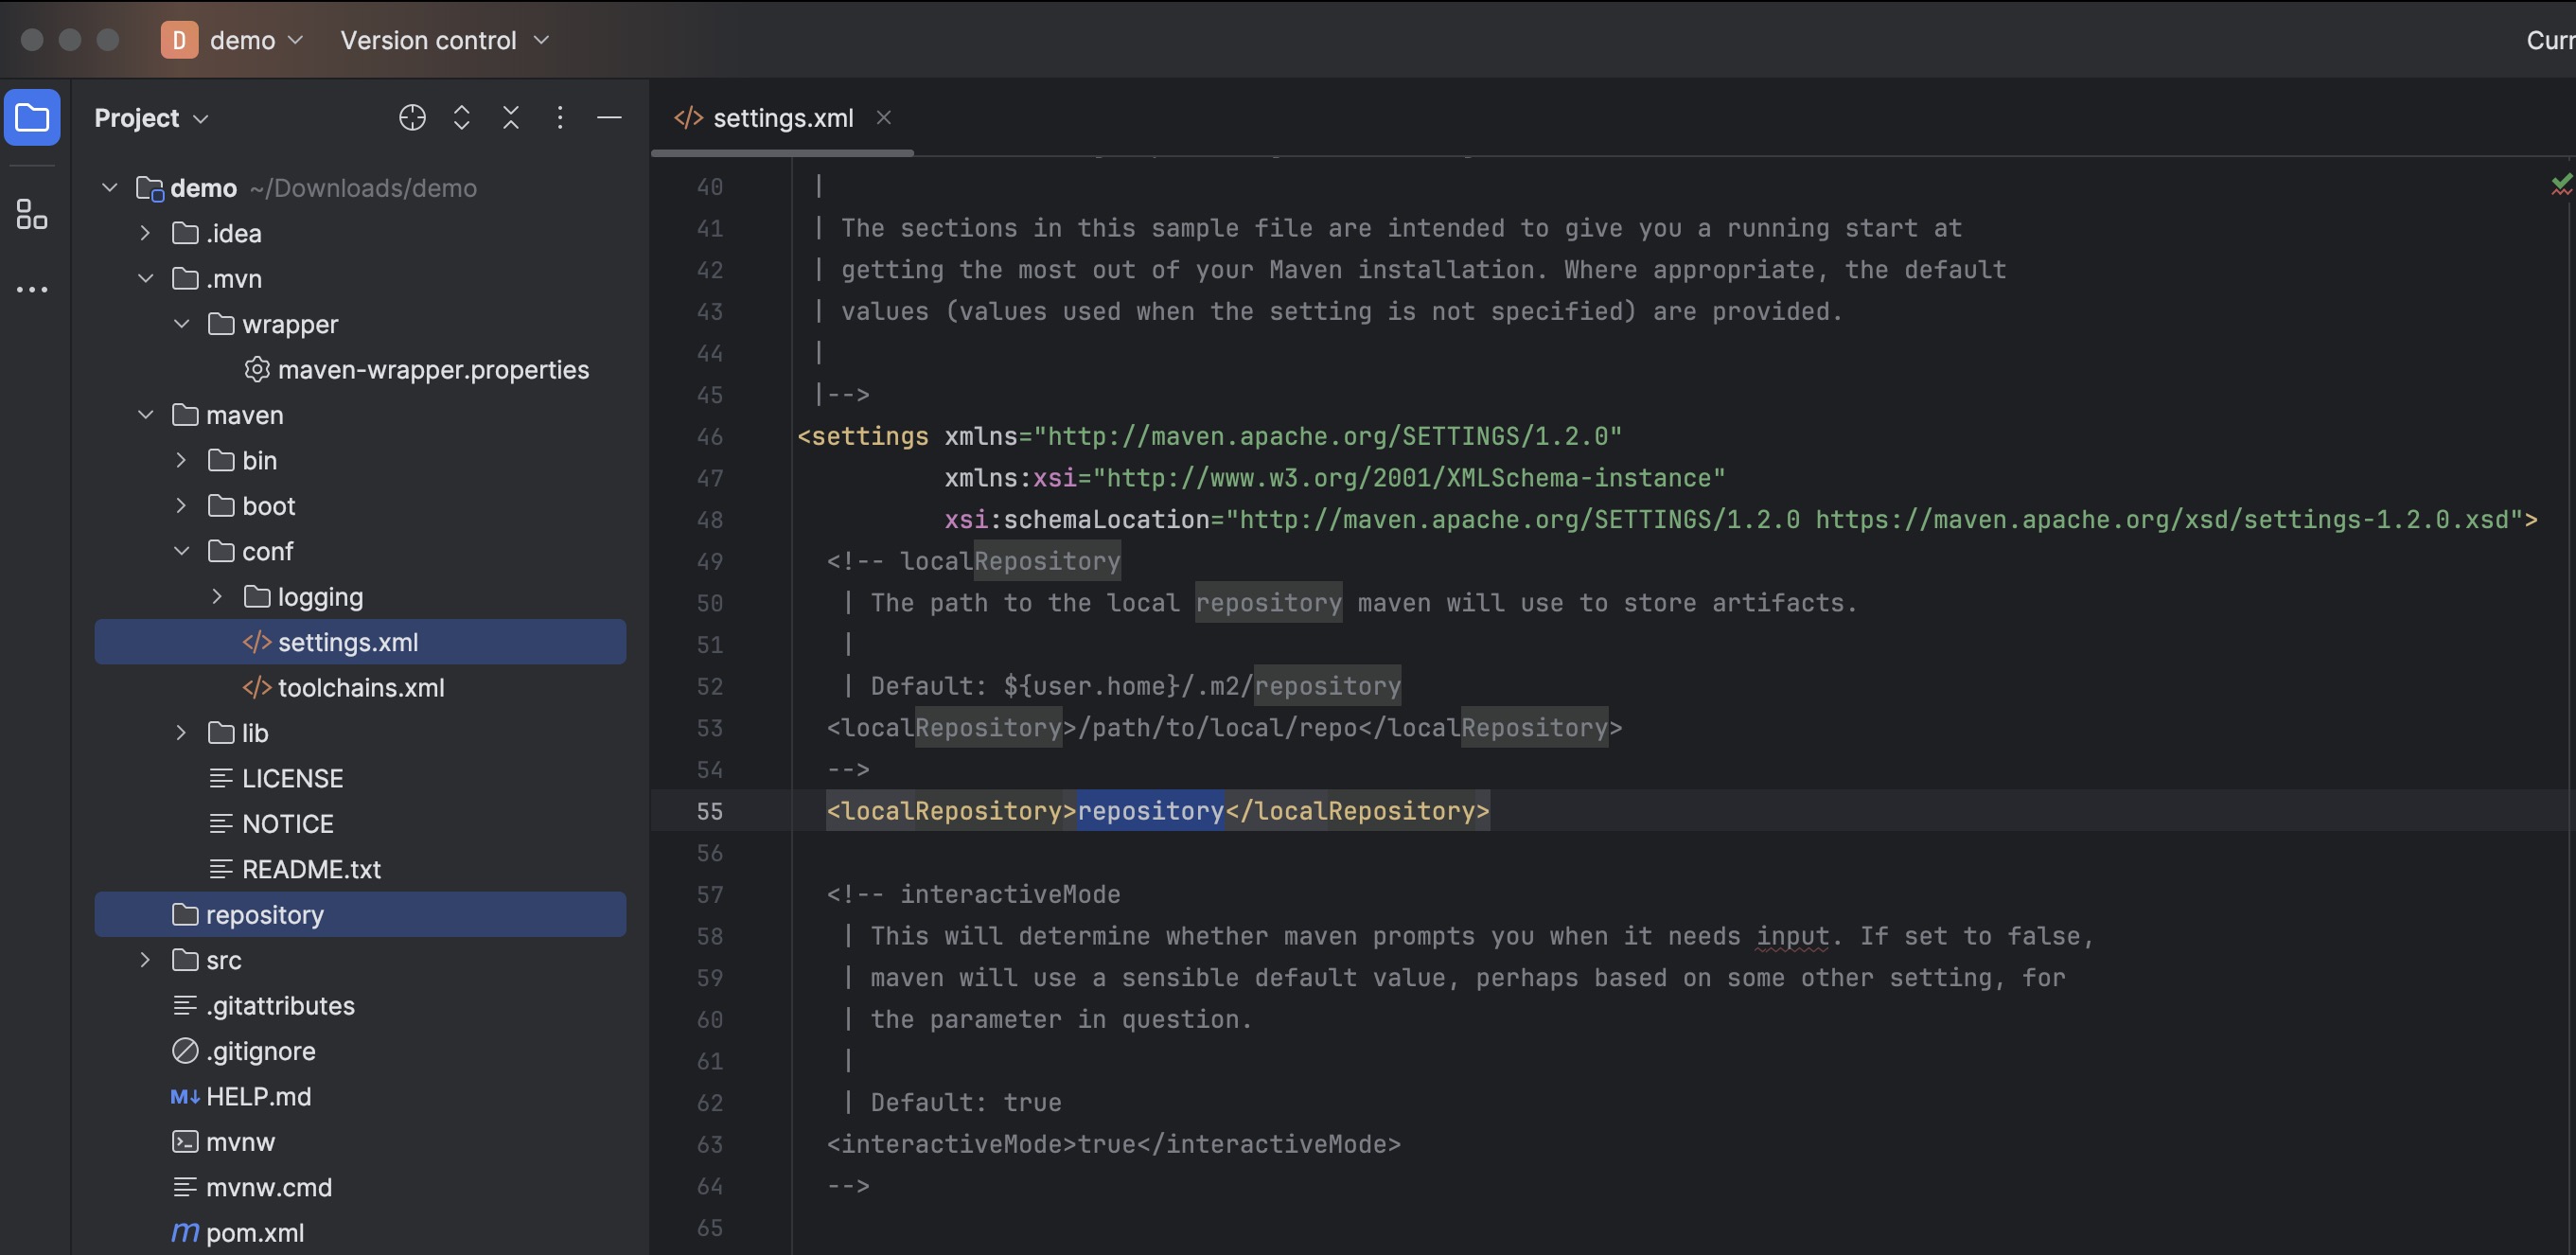Click line number 55 in gutter
This screenshot has width=2576, height=1255.
coord(710,811)
